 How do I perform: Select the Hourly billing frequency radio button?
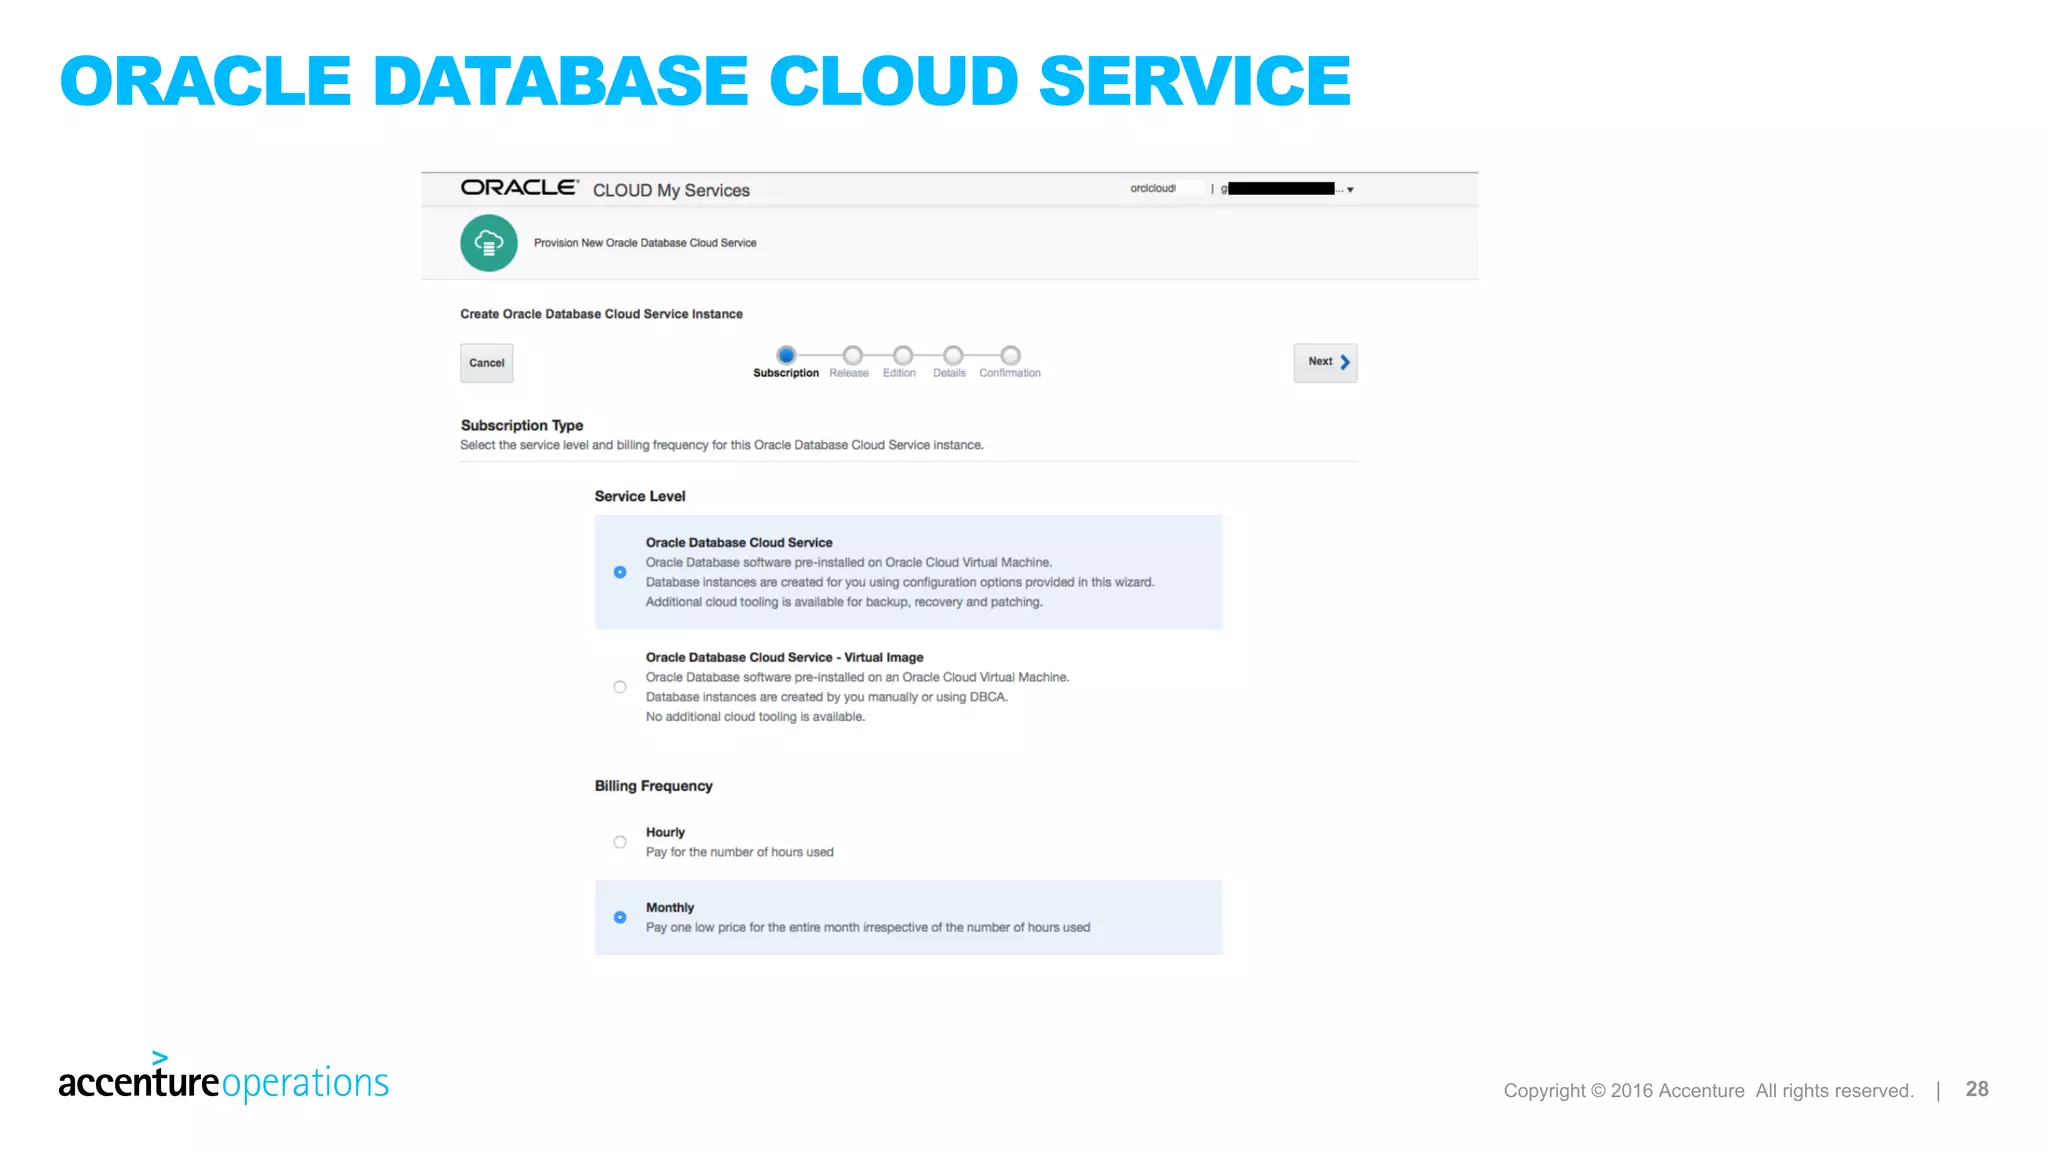click(620, 842)
